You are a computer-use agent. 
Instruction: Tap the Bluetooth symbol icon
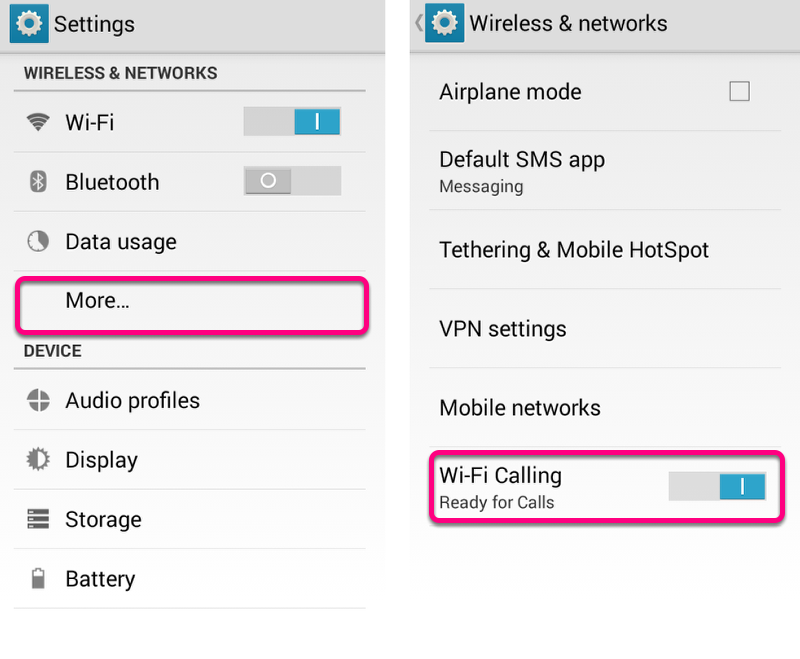pos(38,182)
